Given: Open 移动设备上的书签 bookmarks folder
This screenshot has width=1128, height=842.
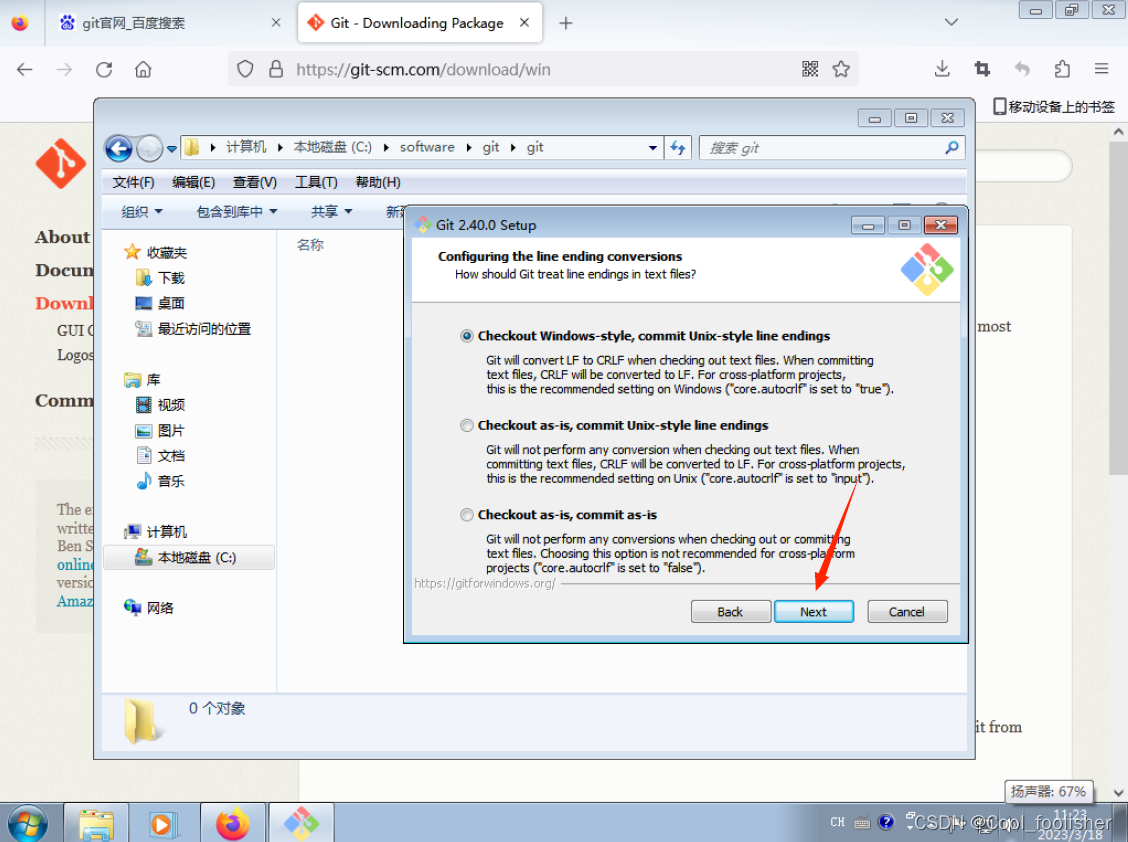Looking at the screenshot, I should [x=1054, y=107].
